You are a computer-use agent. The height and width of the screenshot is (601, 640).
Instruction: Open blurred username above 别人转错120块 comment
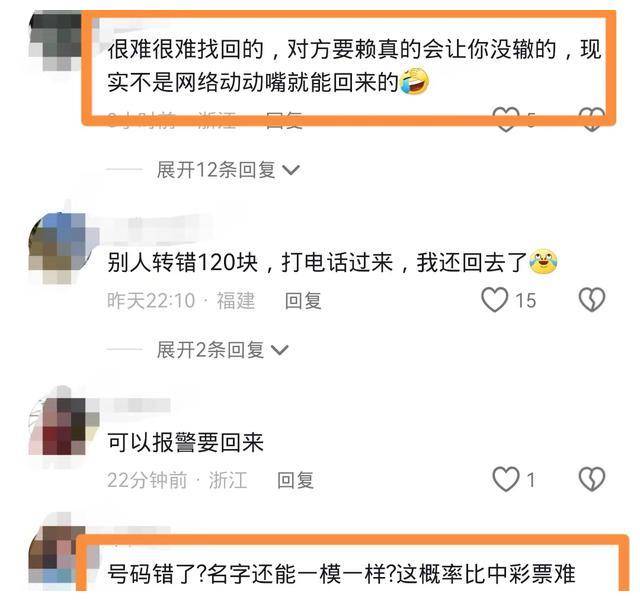pyautogui.click(x=157, y=226)
